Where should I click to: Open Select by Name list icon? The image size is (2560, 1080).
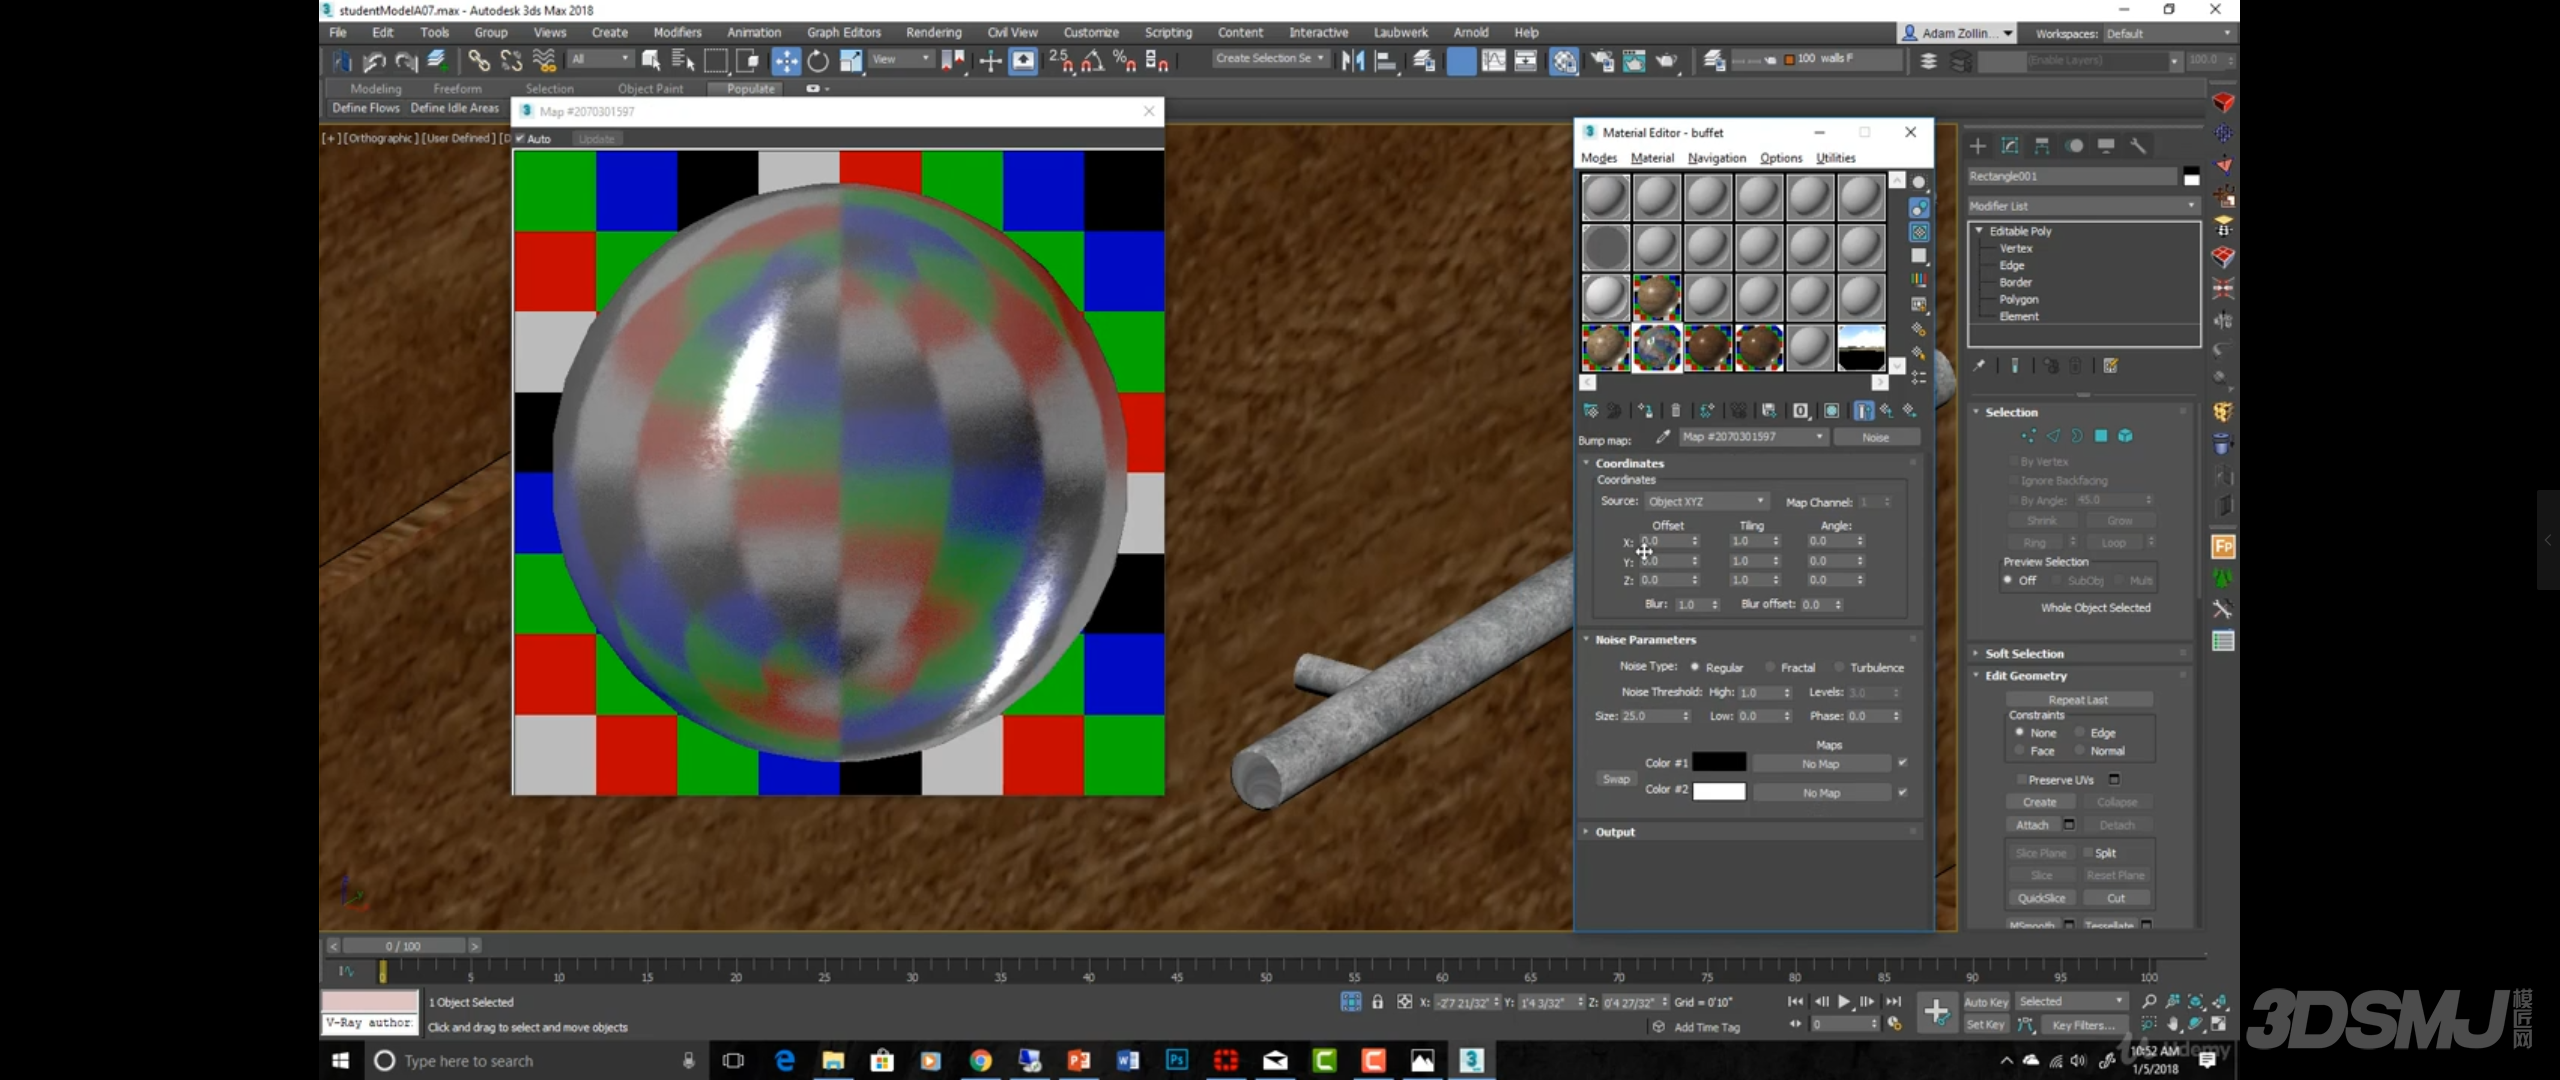[x=683, y=61]
